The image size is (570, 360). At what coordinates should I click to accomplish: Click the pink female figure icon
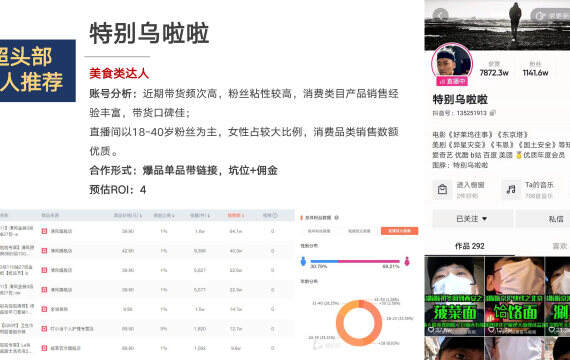coord(407,261)
